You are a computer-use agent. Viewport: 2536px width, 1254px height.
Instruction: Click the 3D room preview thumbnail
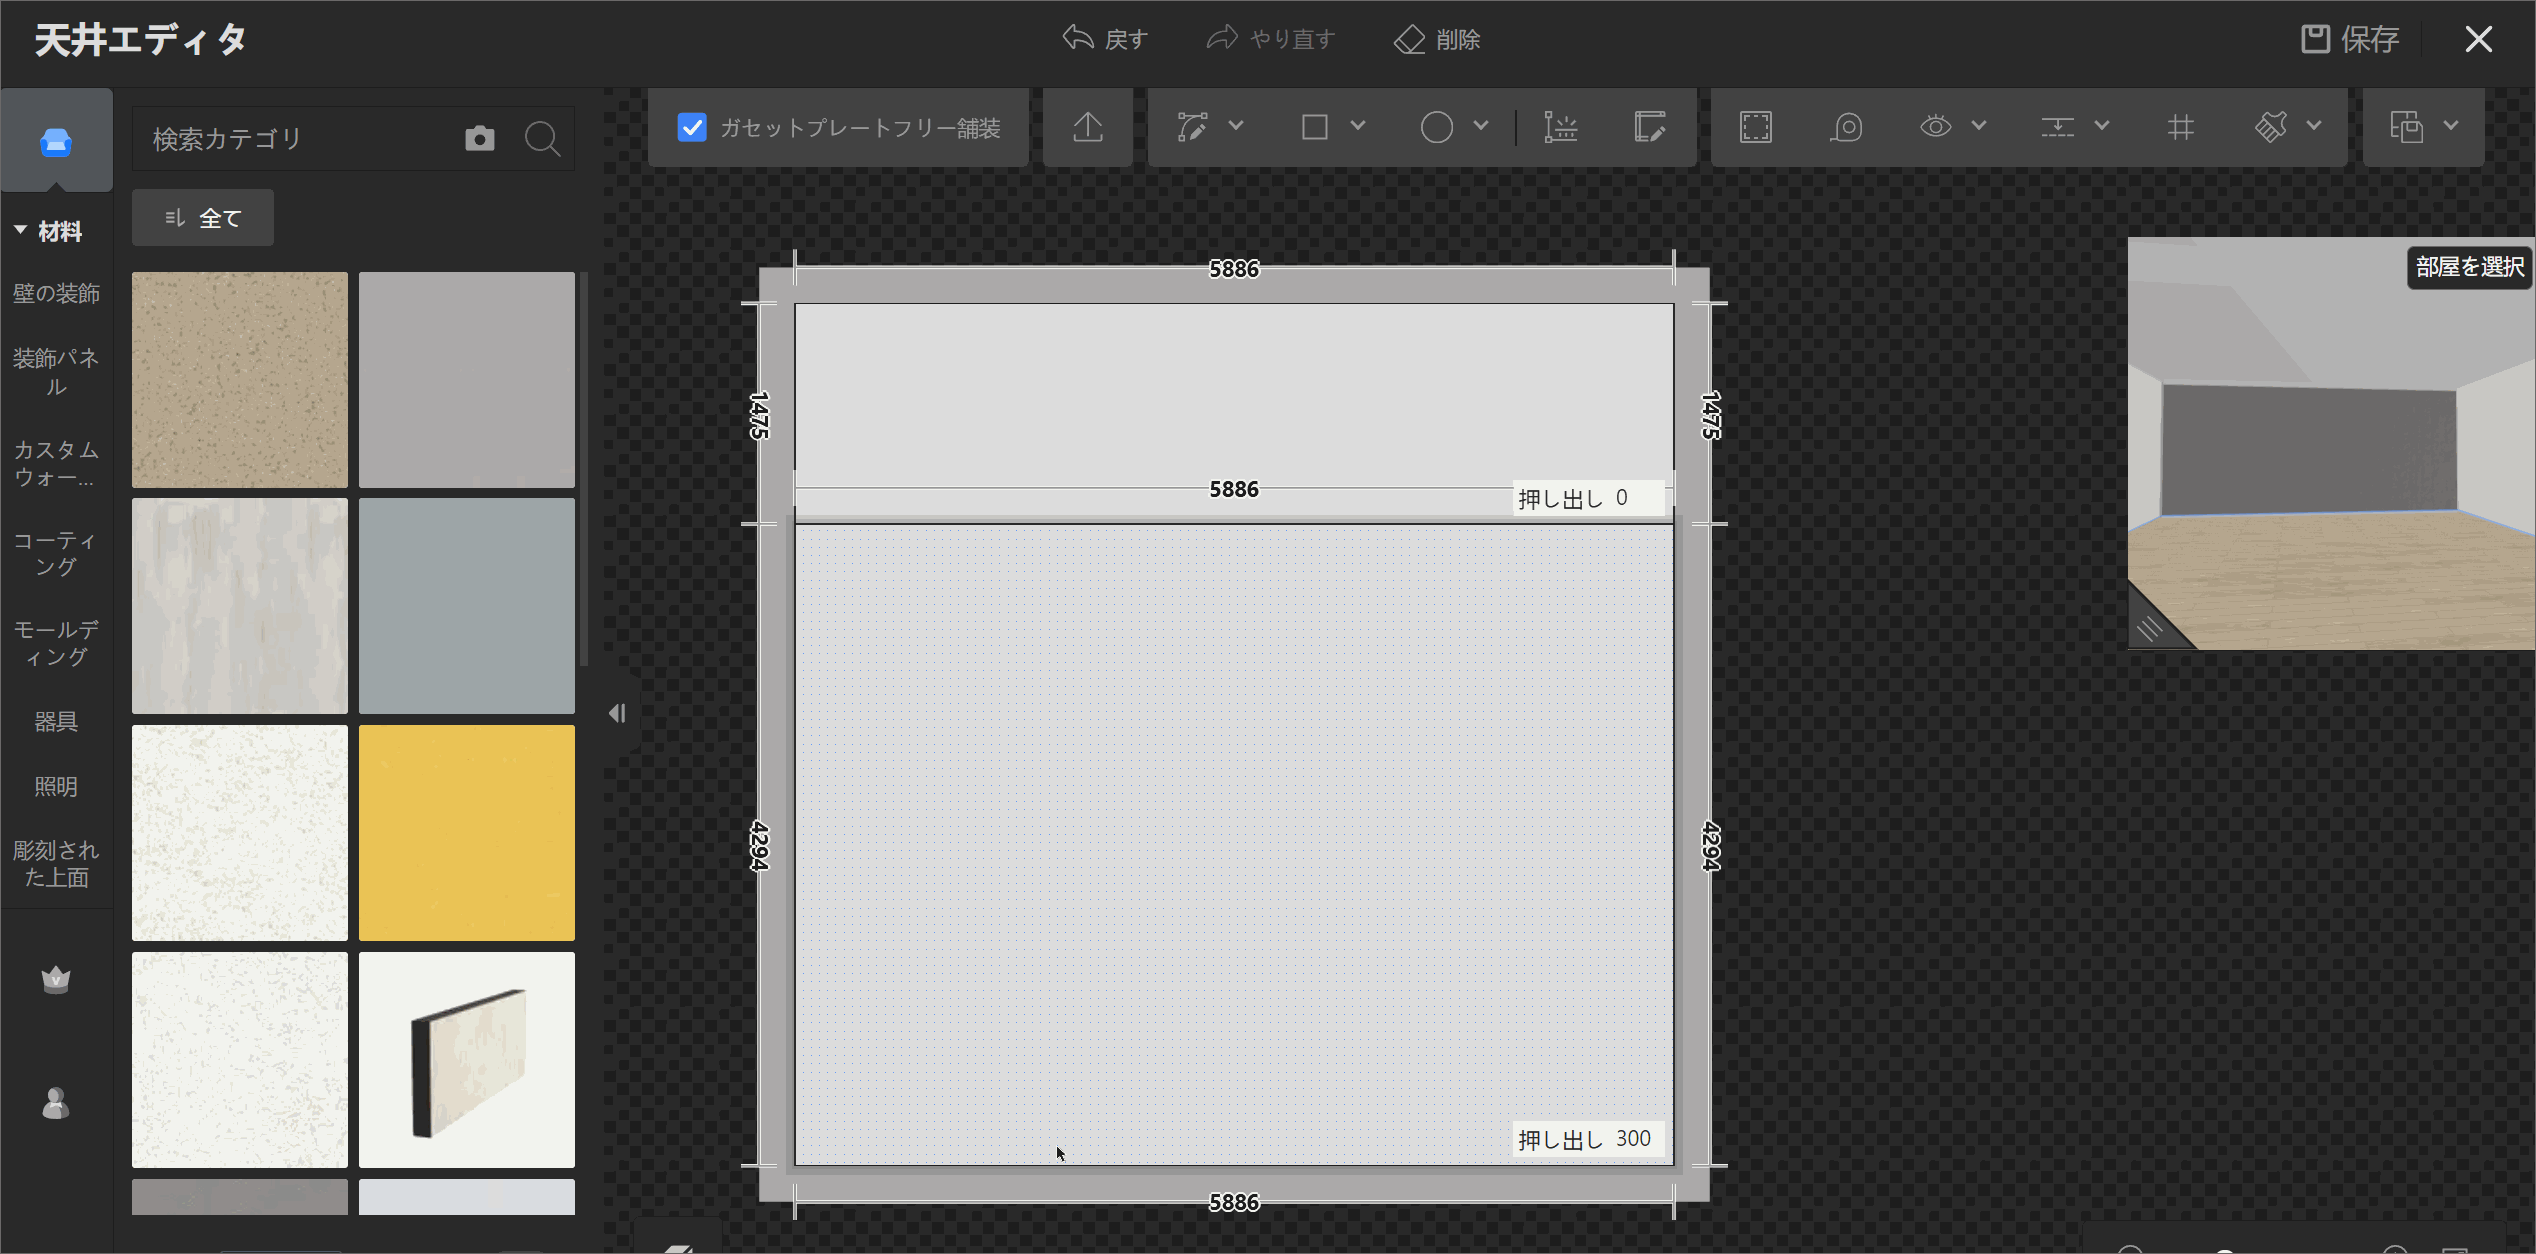[x=2330, y=444]
